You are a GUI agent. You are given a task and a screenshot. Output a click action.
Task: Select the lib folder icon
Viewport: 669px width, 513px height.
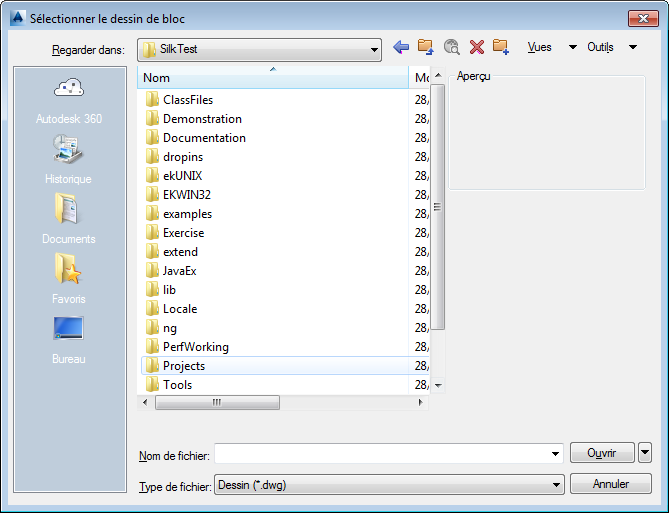point(152,289)
